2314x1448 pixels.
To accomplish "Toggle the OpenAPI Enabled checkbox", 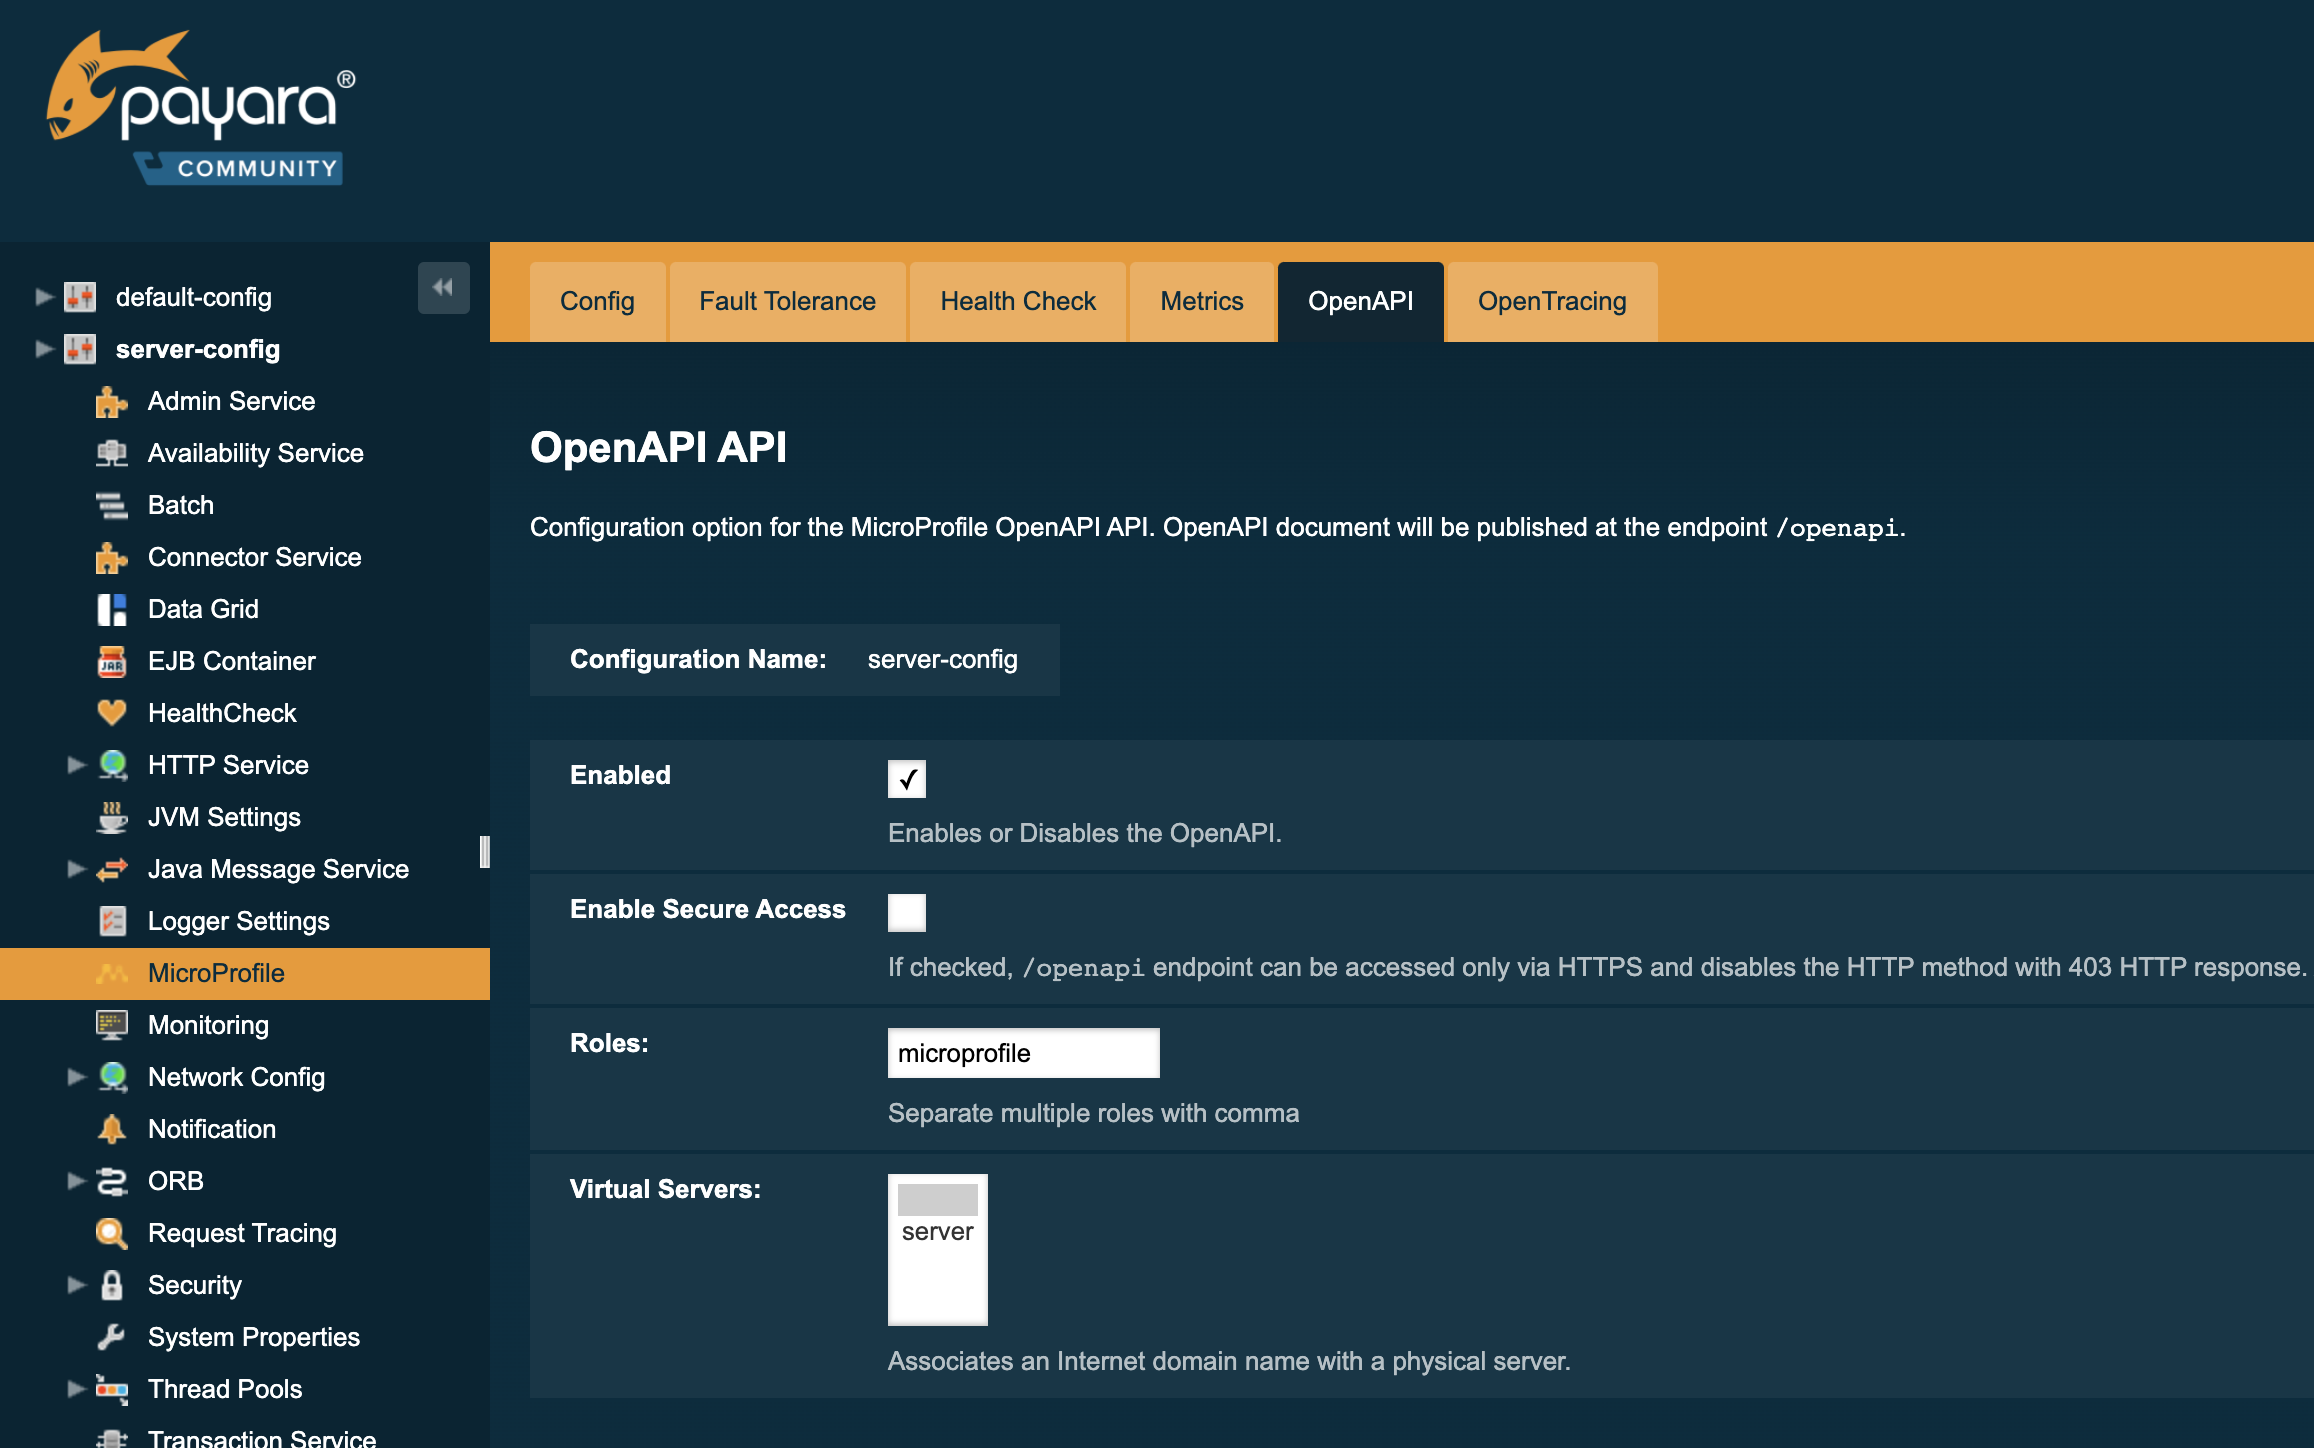I will point(906,779).
